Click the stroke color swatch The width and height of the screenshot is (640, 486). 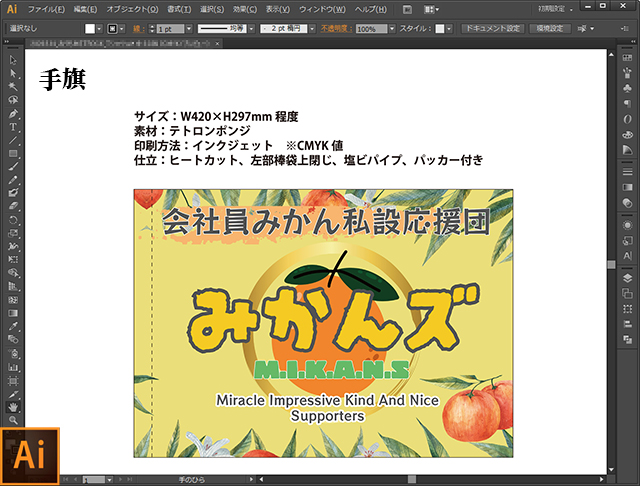(x=112, y=29)
